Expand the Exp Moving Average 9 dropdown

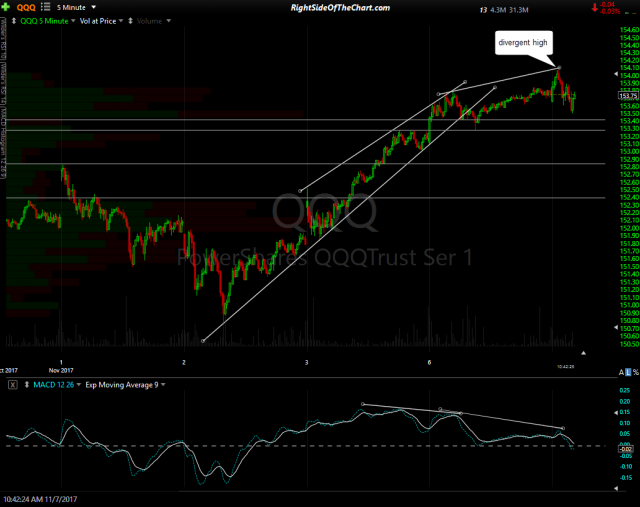(x=125, y=385)
